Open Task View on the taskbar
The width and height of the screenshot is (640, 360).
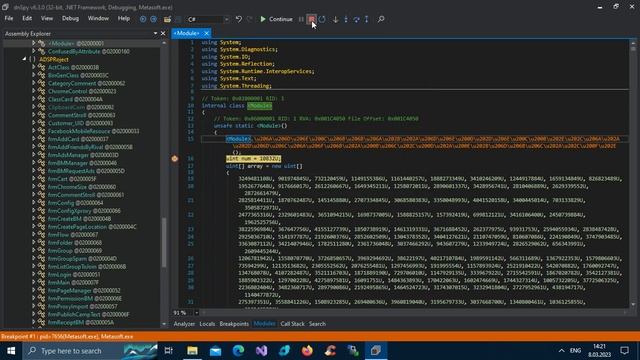(x=169, y=351)
